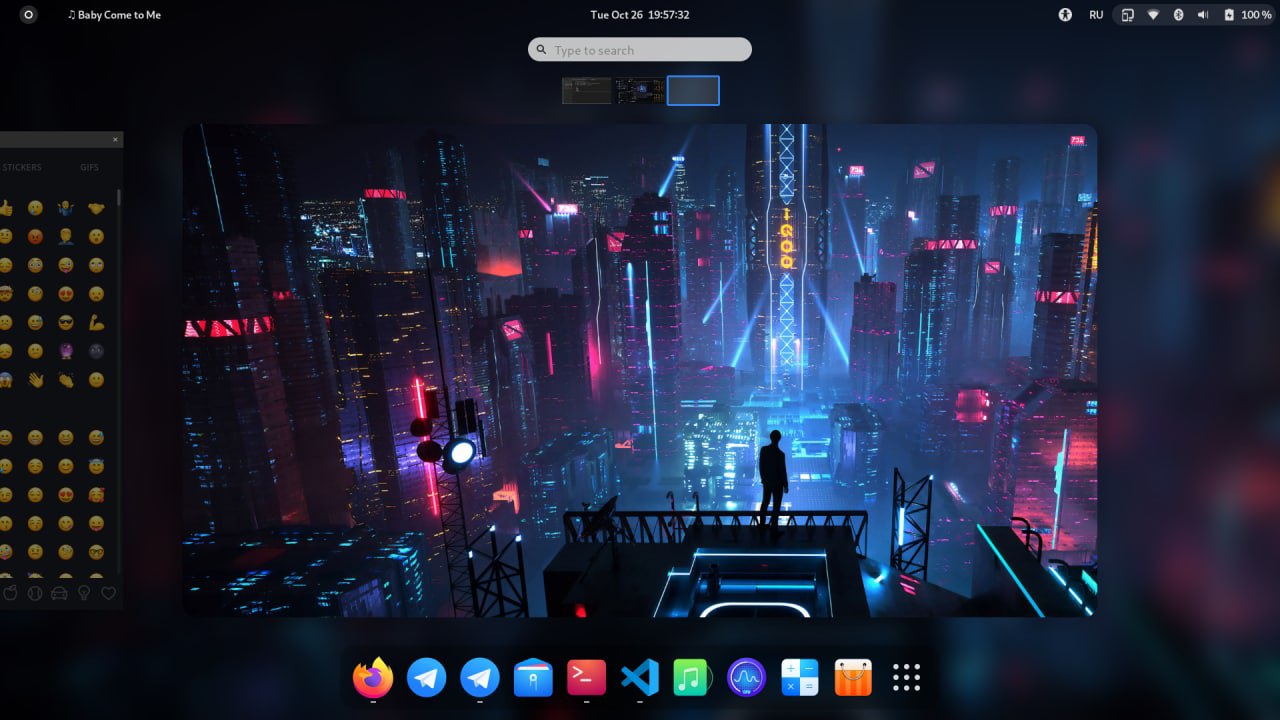1280x720 pixels.
Task: Open the Telegram icon beside the blue wallet app
Action: click(x=480, y=678)
